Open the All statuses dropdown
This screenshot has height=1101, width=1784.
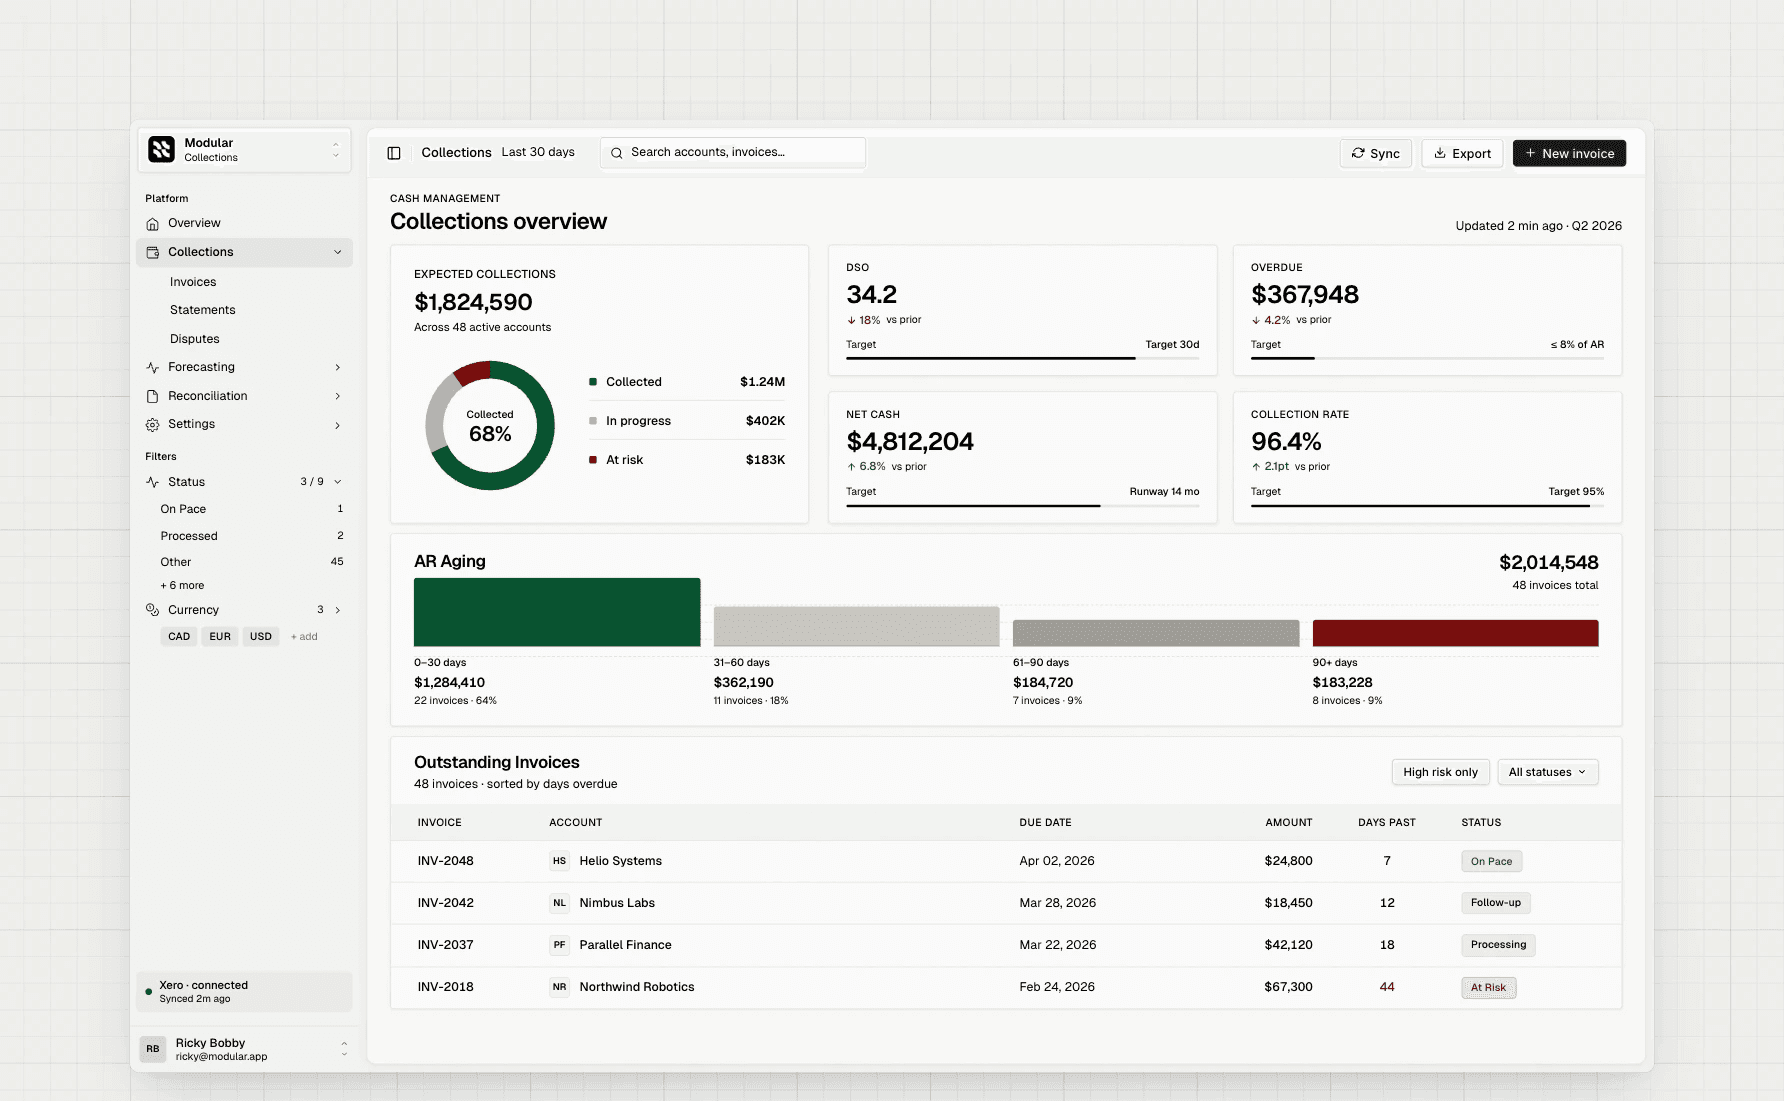[x=1547, y=772]
